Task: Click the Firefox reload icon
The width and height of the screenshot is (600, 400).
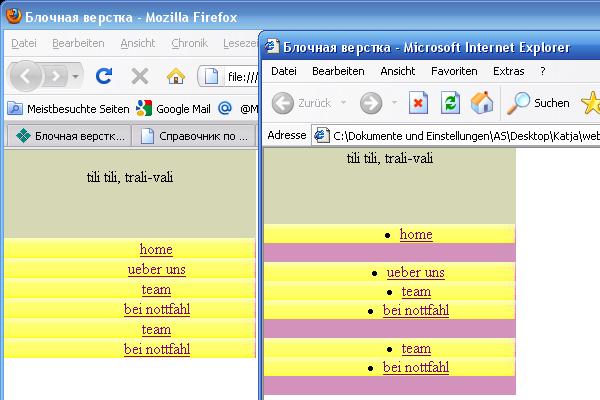Action: (x=104, y=76)
